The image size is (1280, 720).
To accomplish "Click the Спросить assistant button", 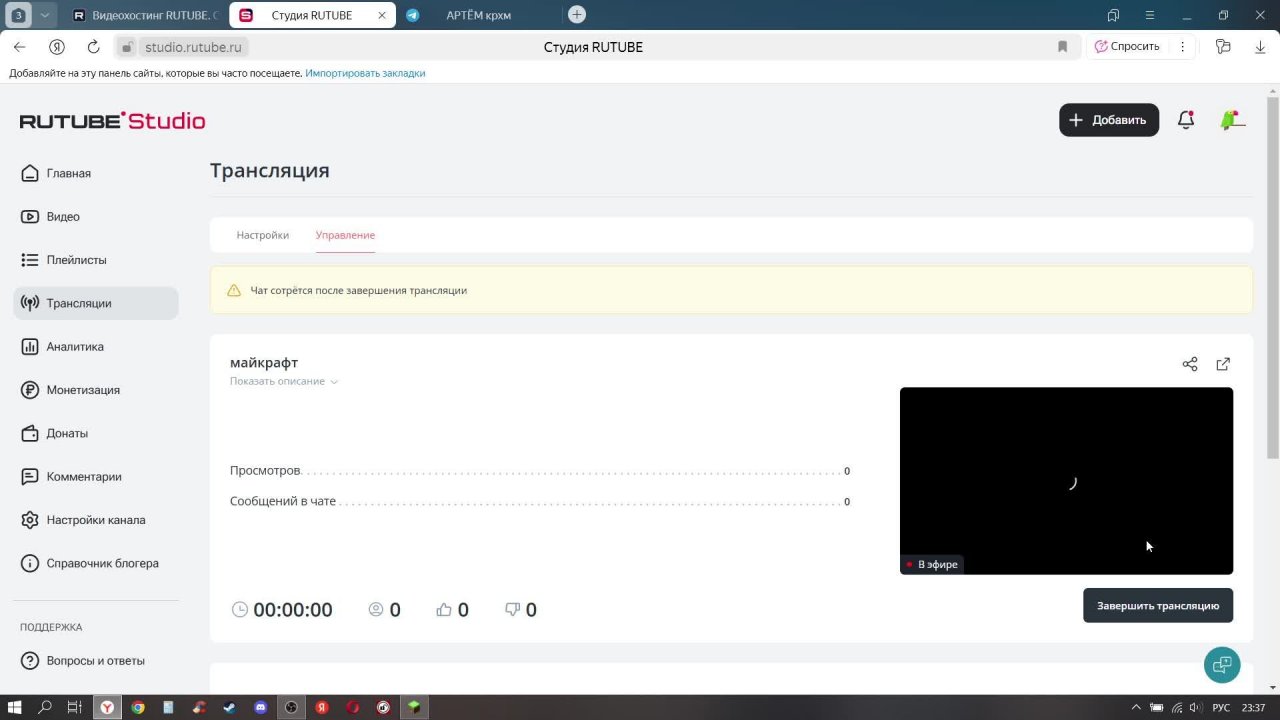I will (x=1128, y=47).
